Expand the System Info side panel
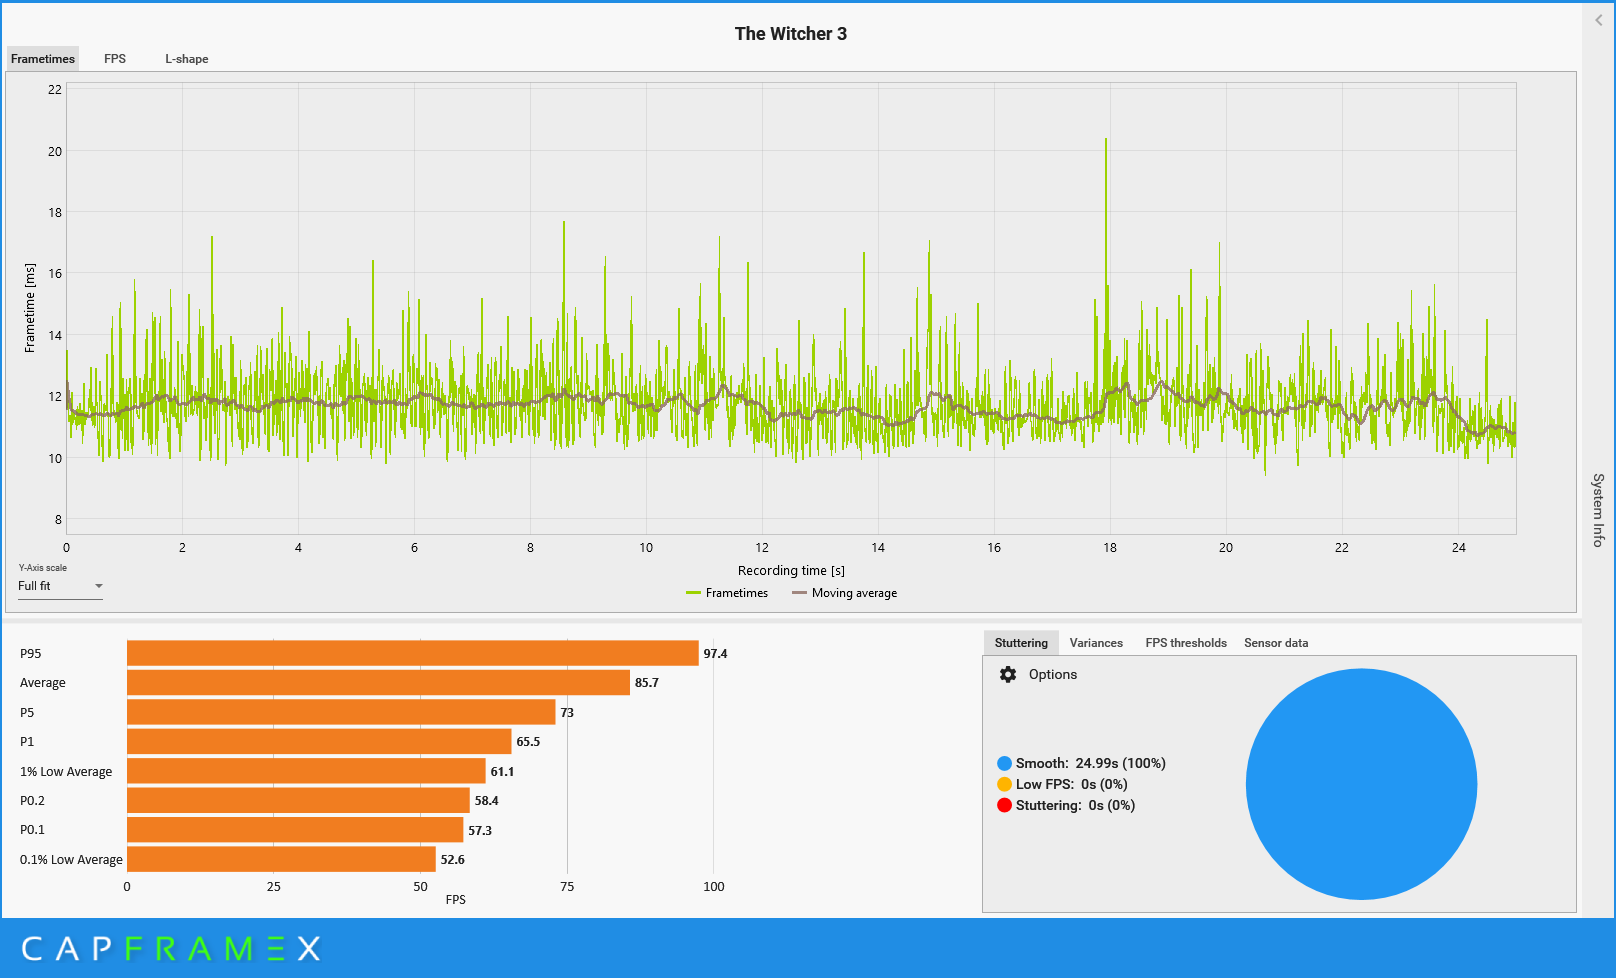The image size is (1616, 978). click(x=1598, y=510)
